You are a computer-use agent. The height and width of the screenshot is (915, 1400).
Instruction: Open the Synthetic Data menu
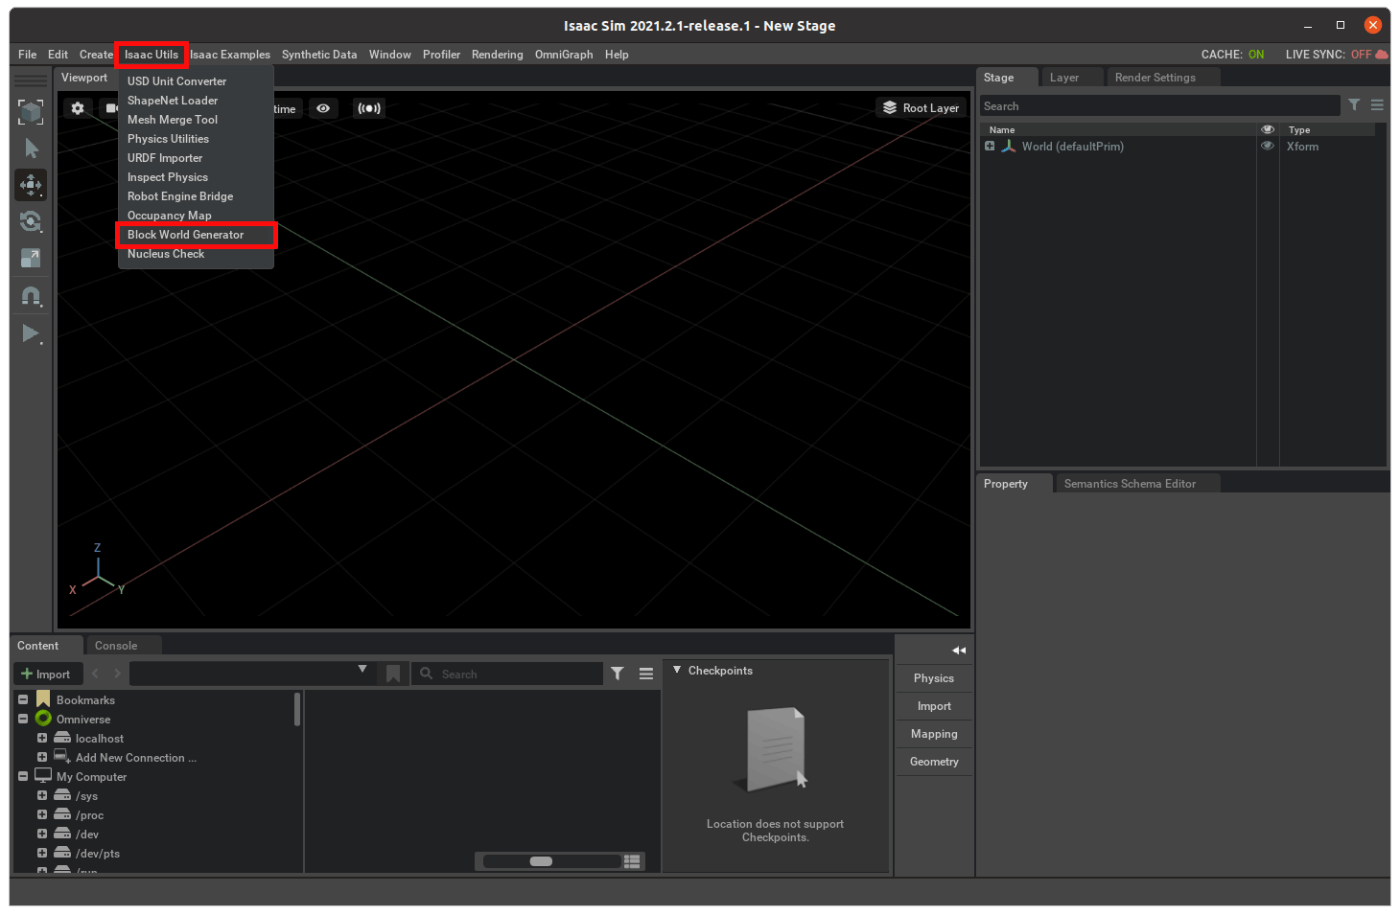click(x=319, y=54)
